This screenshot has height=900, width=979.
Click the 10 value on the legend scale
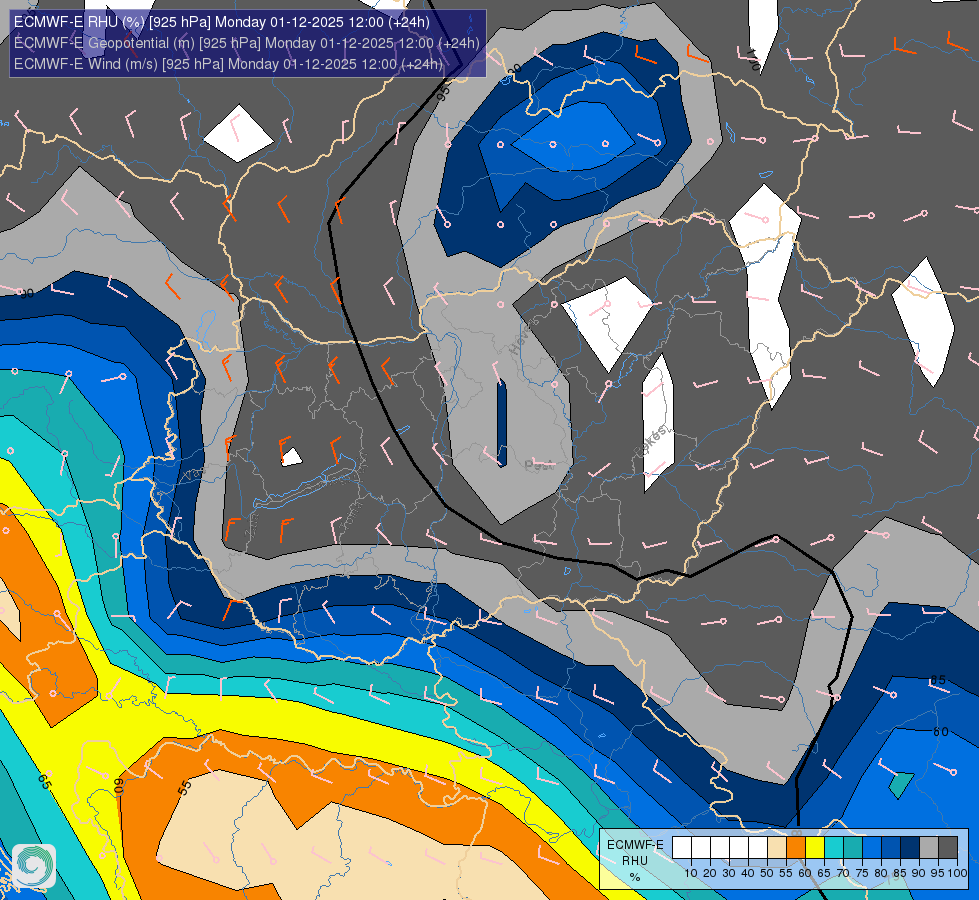691,873
